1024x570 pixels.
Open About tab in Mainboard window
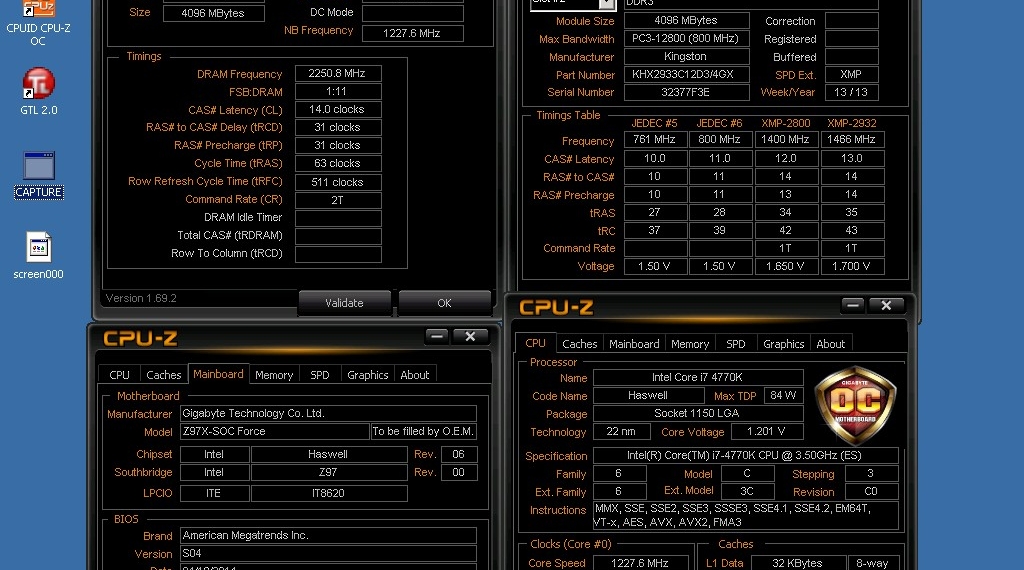click(x=415, y=375)
